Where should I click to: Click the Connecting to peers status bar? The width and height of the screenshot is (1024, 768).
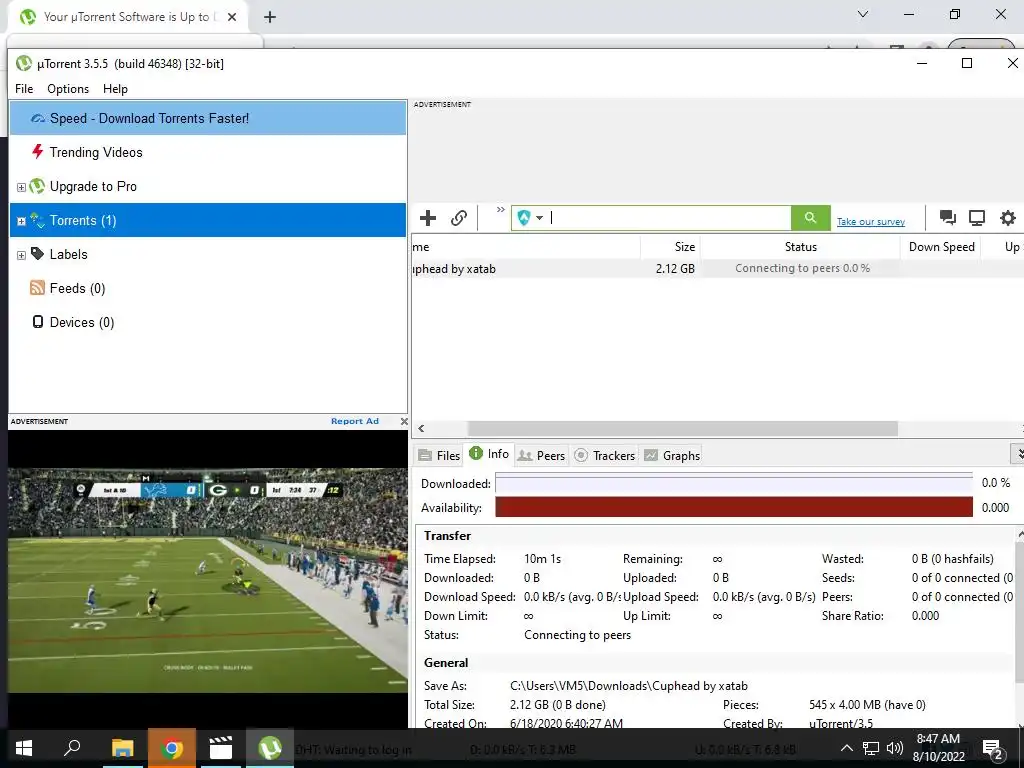pyautogui.click(x=802, y=268)
